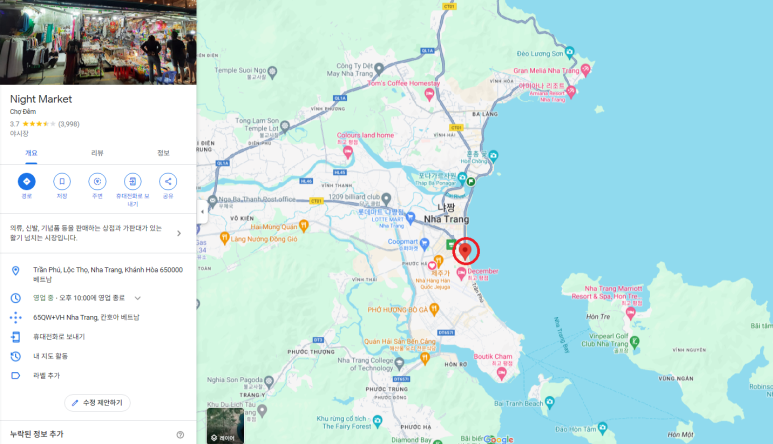Expand the business hours dropdown arrow
The height and width of the screenshot is (444, 773).
(x=138, y=298)
